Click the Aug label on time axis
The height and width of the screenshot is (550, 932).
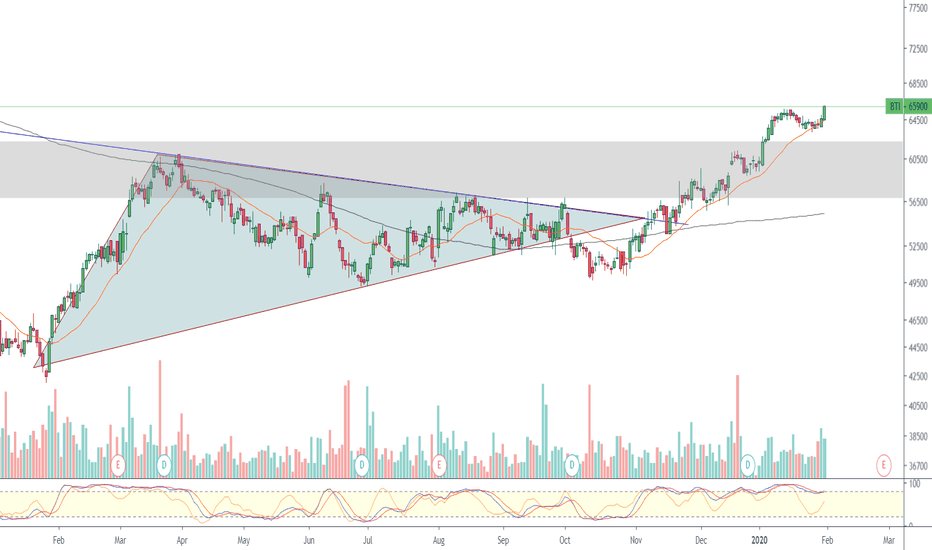click(x=439, y=540)
